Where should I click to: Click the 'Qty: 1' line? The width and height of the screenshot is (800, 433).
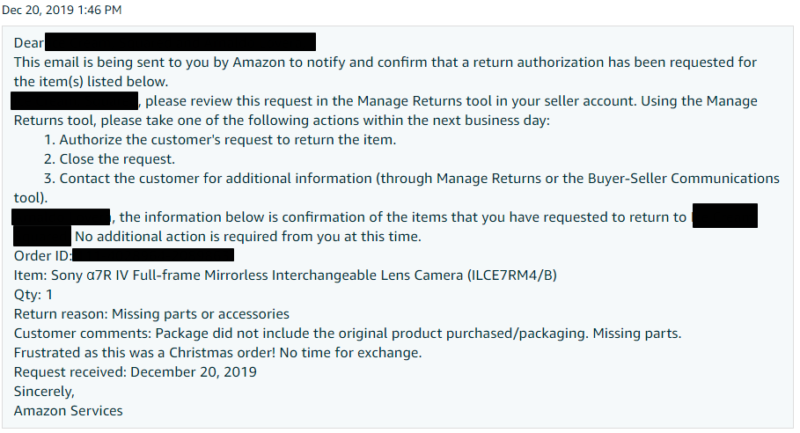tap(33, 295)
